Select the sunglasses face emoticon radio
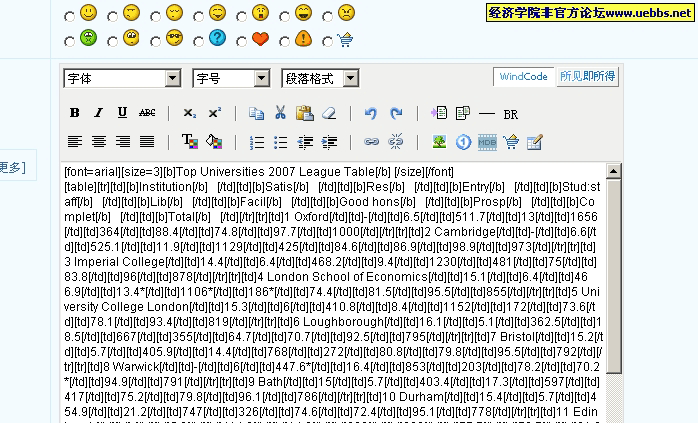The width and height of the screenshot is (698, 423). (155, 42)
